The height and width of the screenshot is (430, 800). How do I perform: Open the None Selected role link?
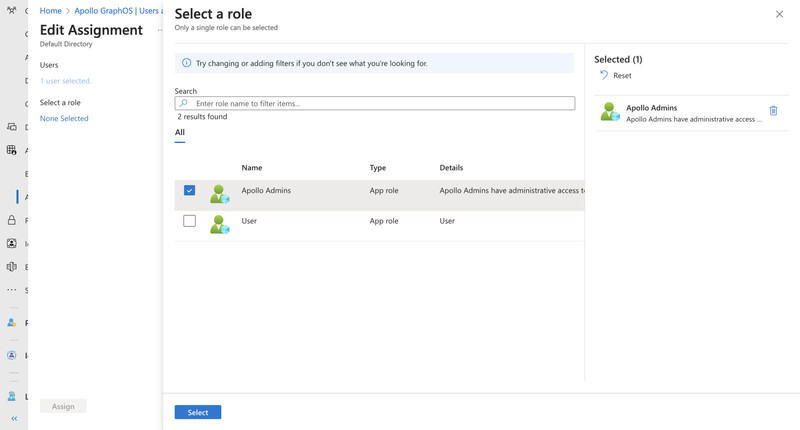click(x=64, y=118)
